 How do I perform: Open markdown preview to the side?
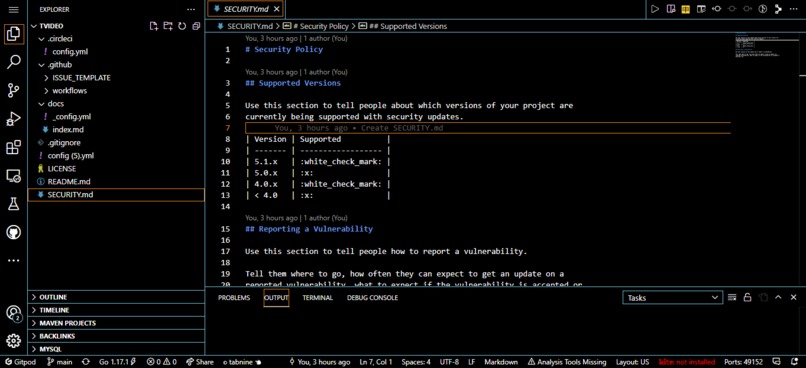tap(670, 9)
